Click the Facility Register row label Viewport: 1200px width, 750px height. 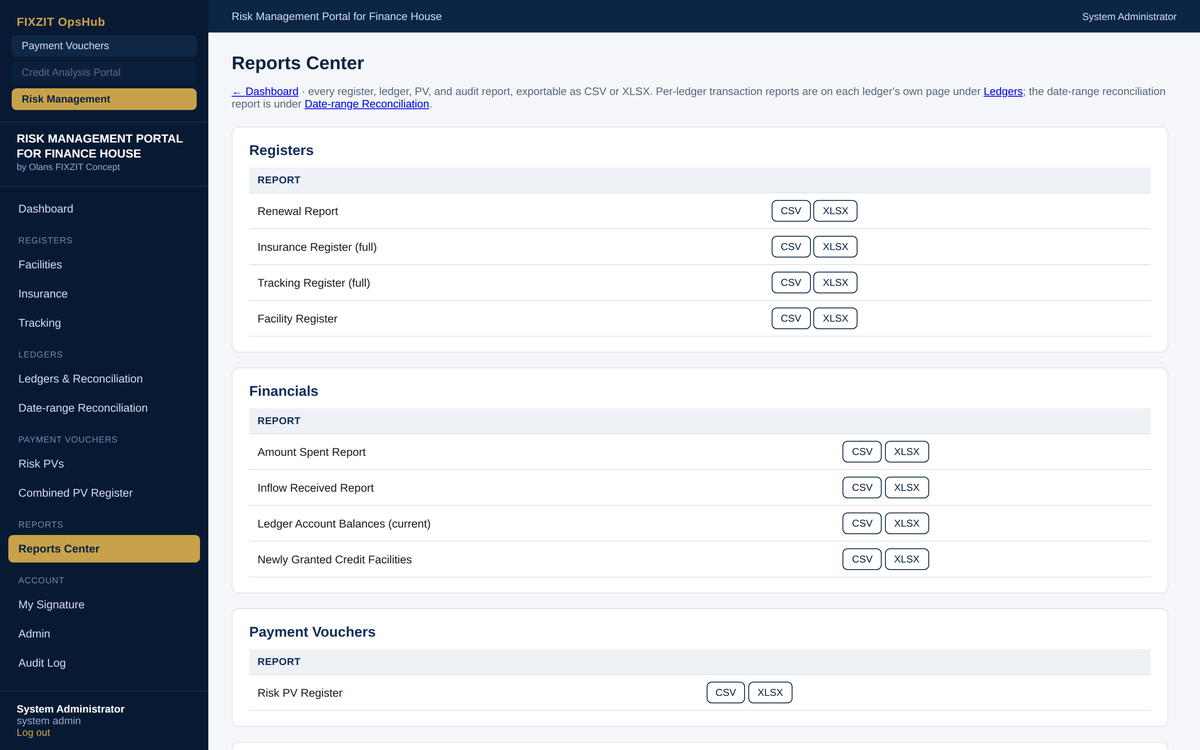(298, 319)
